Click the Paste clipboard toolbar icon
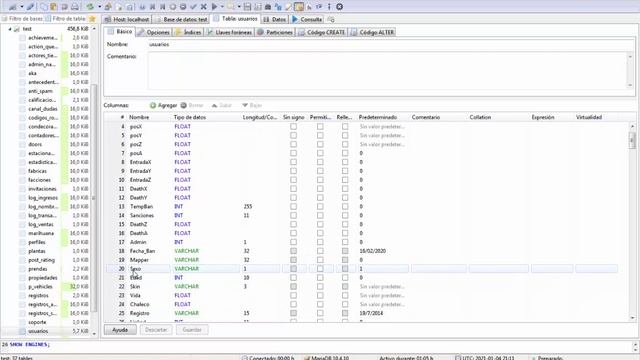 53,7
